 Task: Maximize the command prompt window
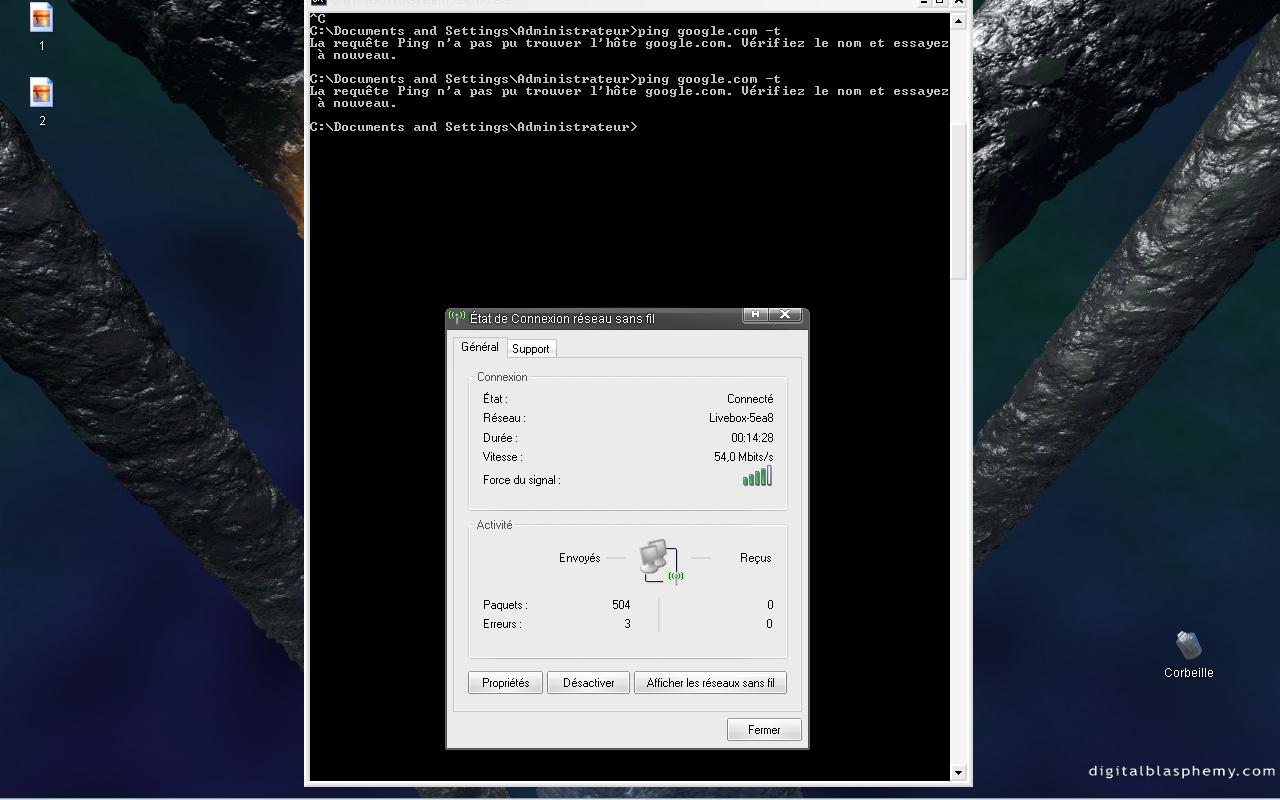[x=940, y=2]
